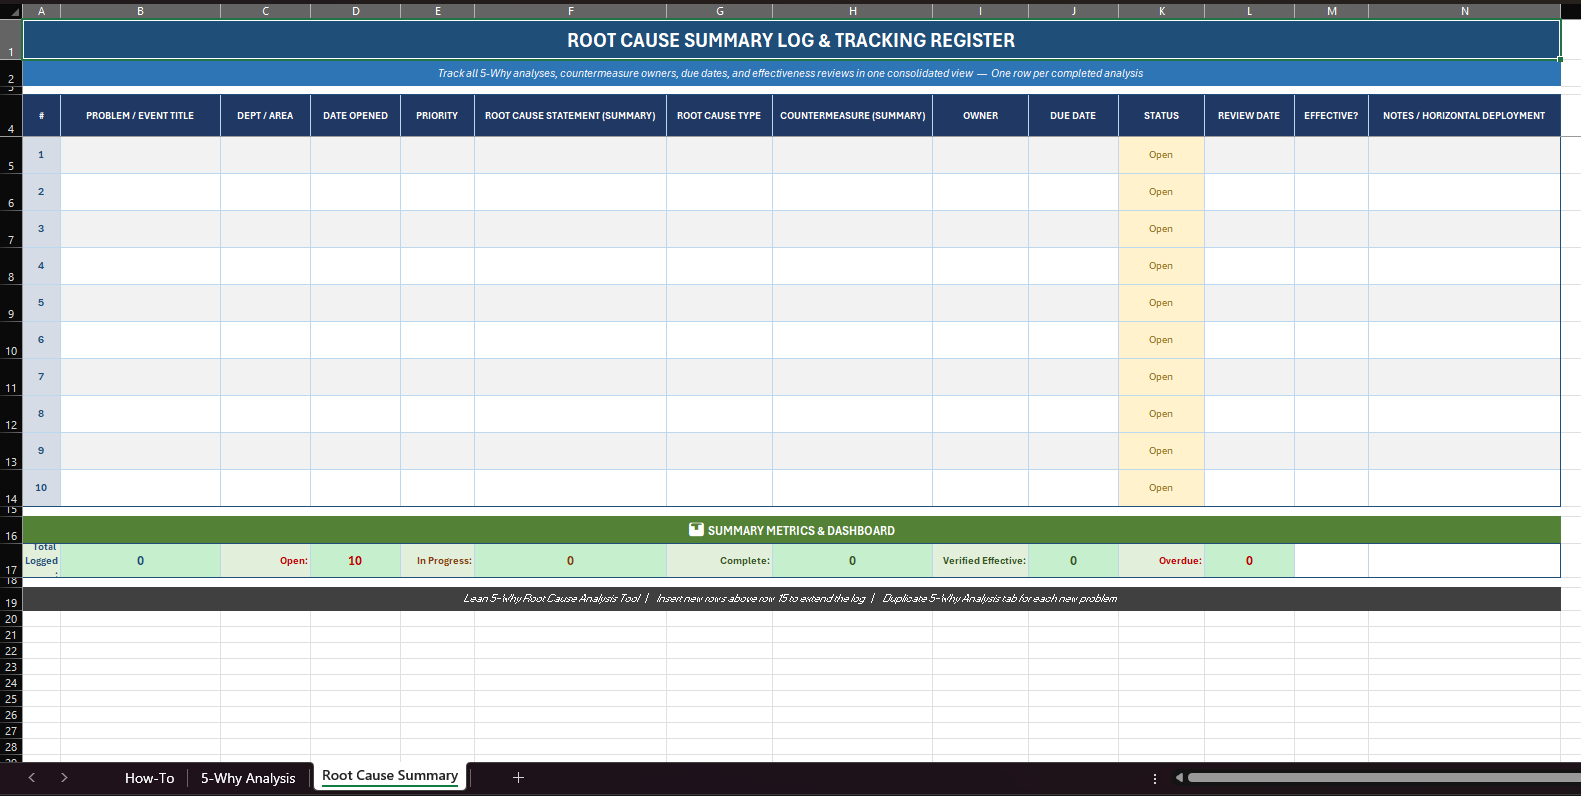Click COUNTERMEASURE (SUMMARY) header cell
This screenshot has height=796, width=1581.
click(x=852, y=116)
